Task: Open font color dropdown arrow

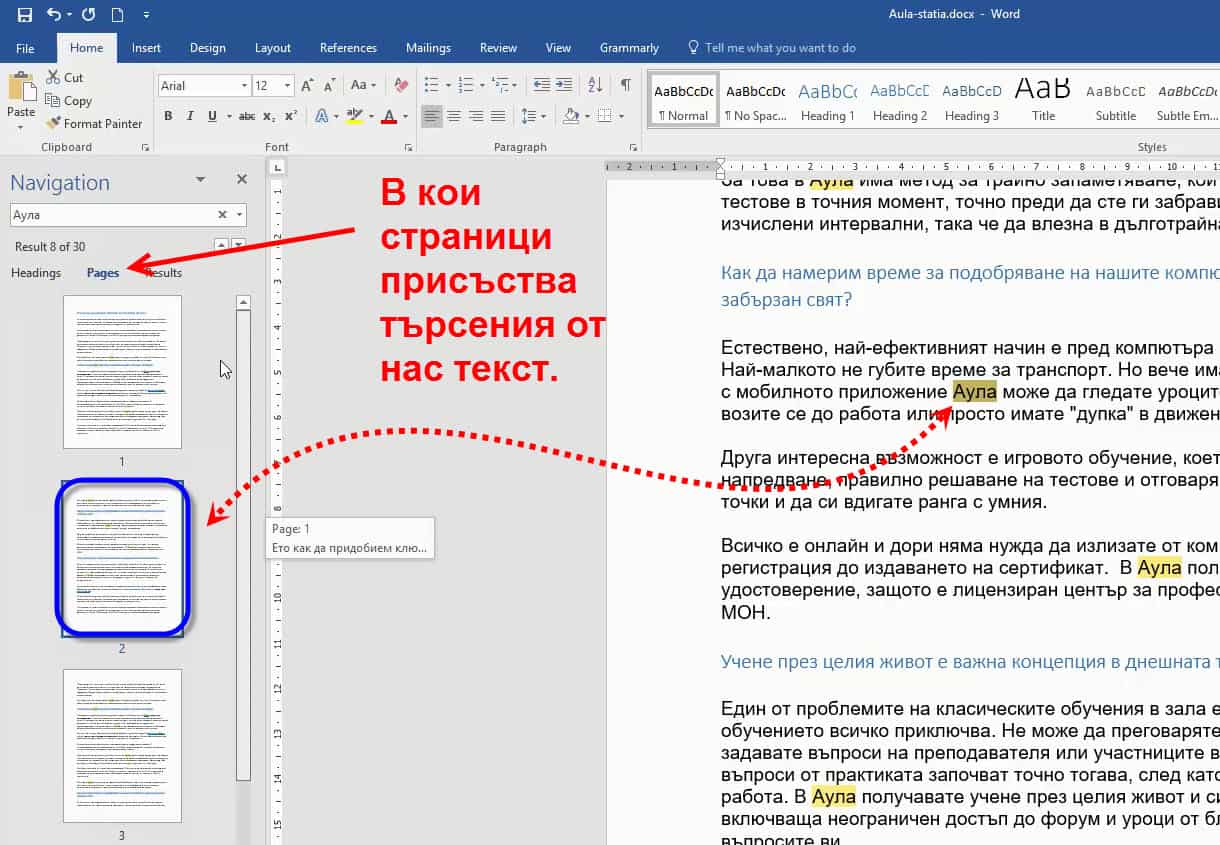Action: [404, 117]
